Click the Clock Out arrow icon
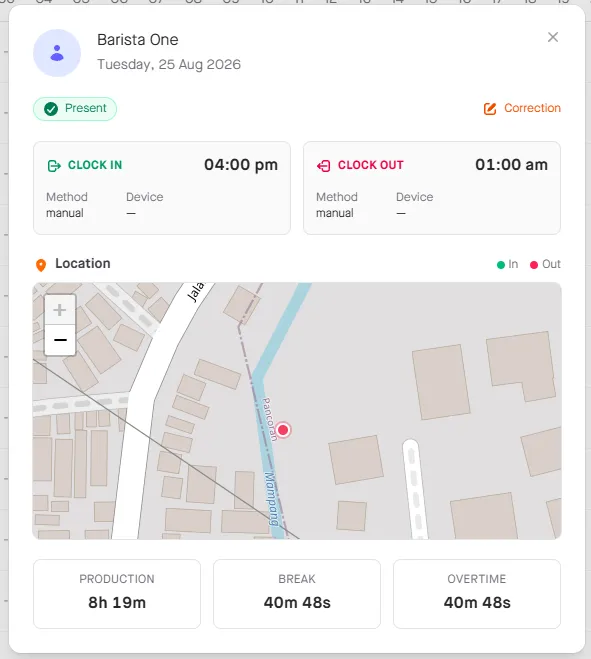 [324, 166]
